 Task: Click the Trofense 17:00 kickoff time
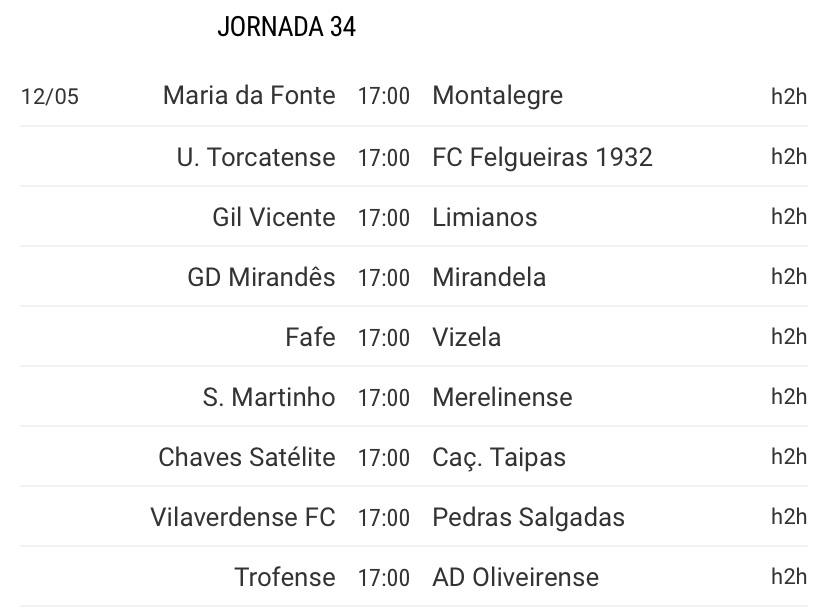click(384, 578)
